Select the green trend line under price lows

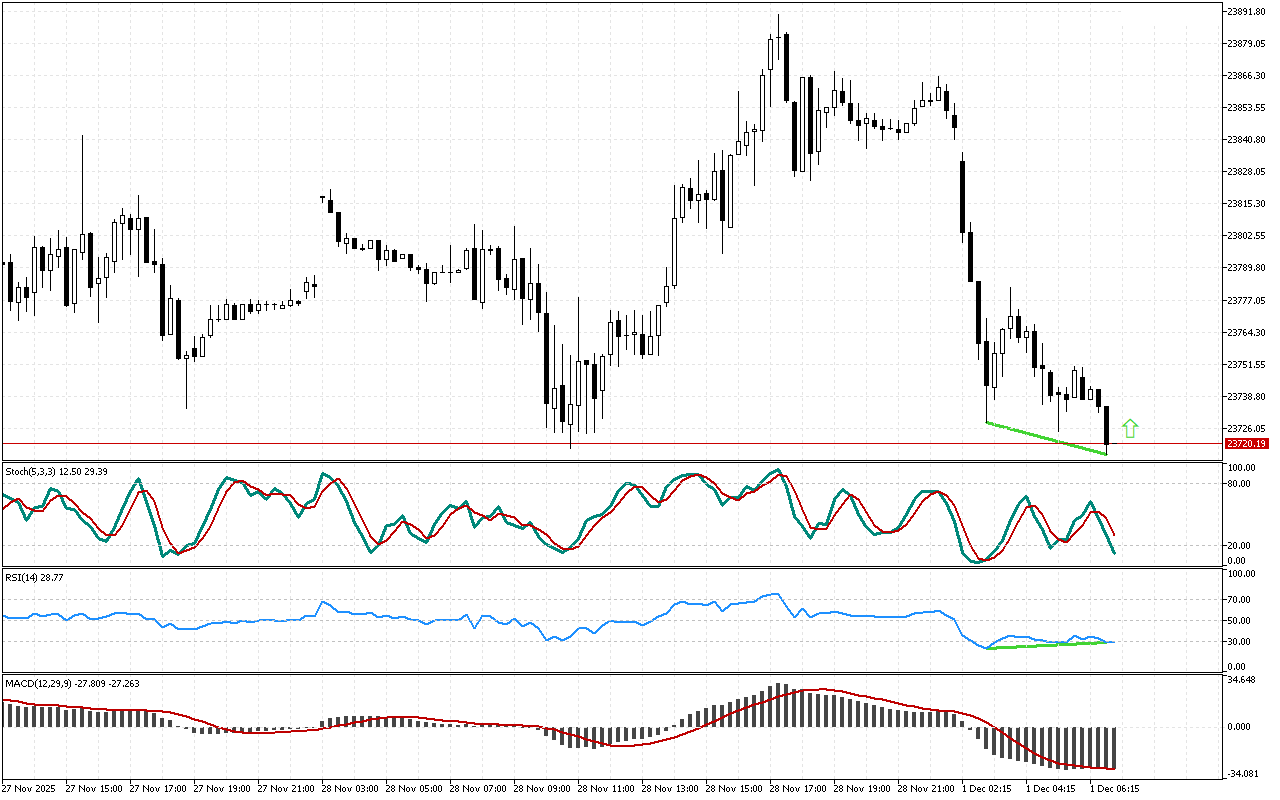(1046, 438)
